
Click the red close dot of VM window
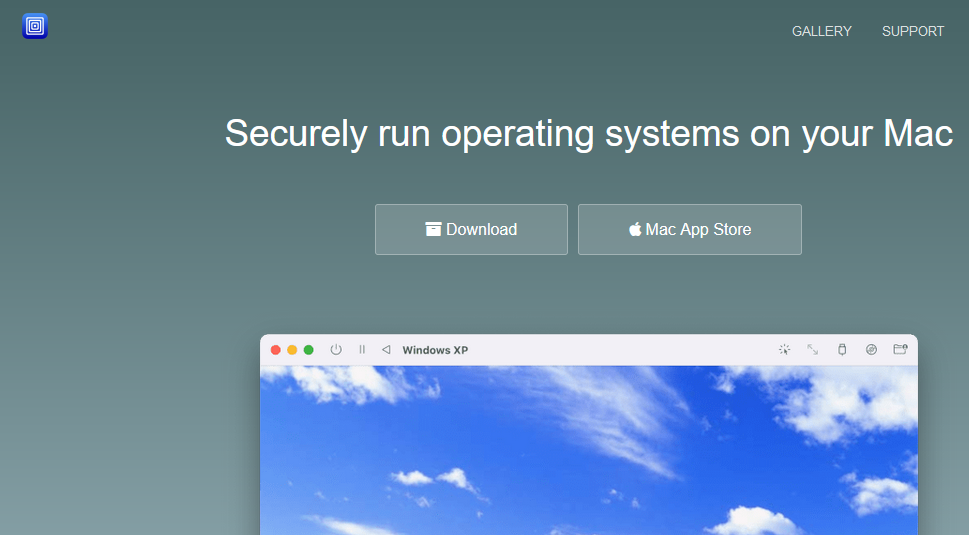(x=276, y=350)
